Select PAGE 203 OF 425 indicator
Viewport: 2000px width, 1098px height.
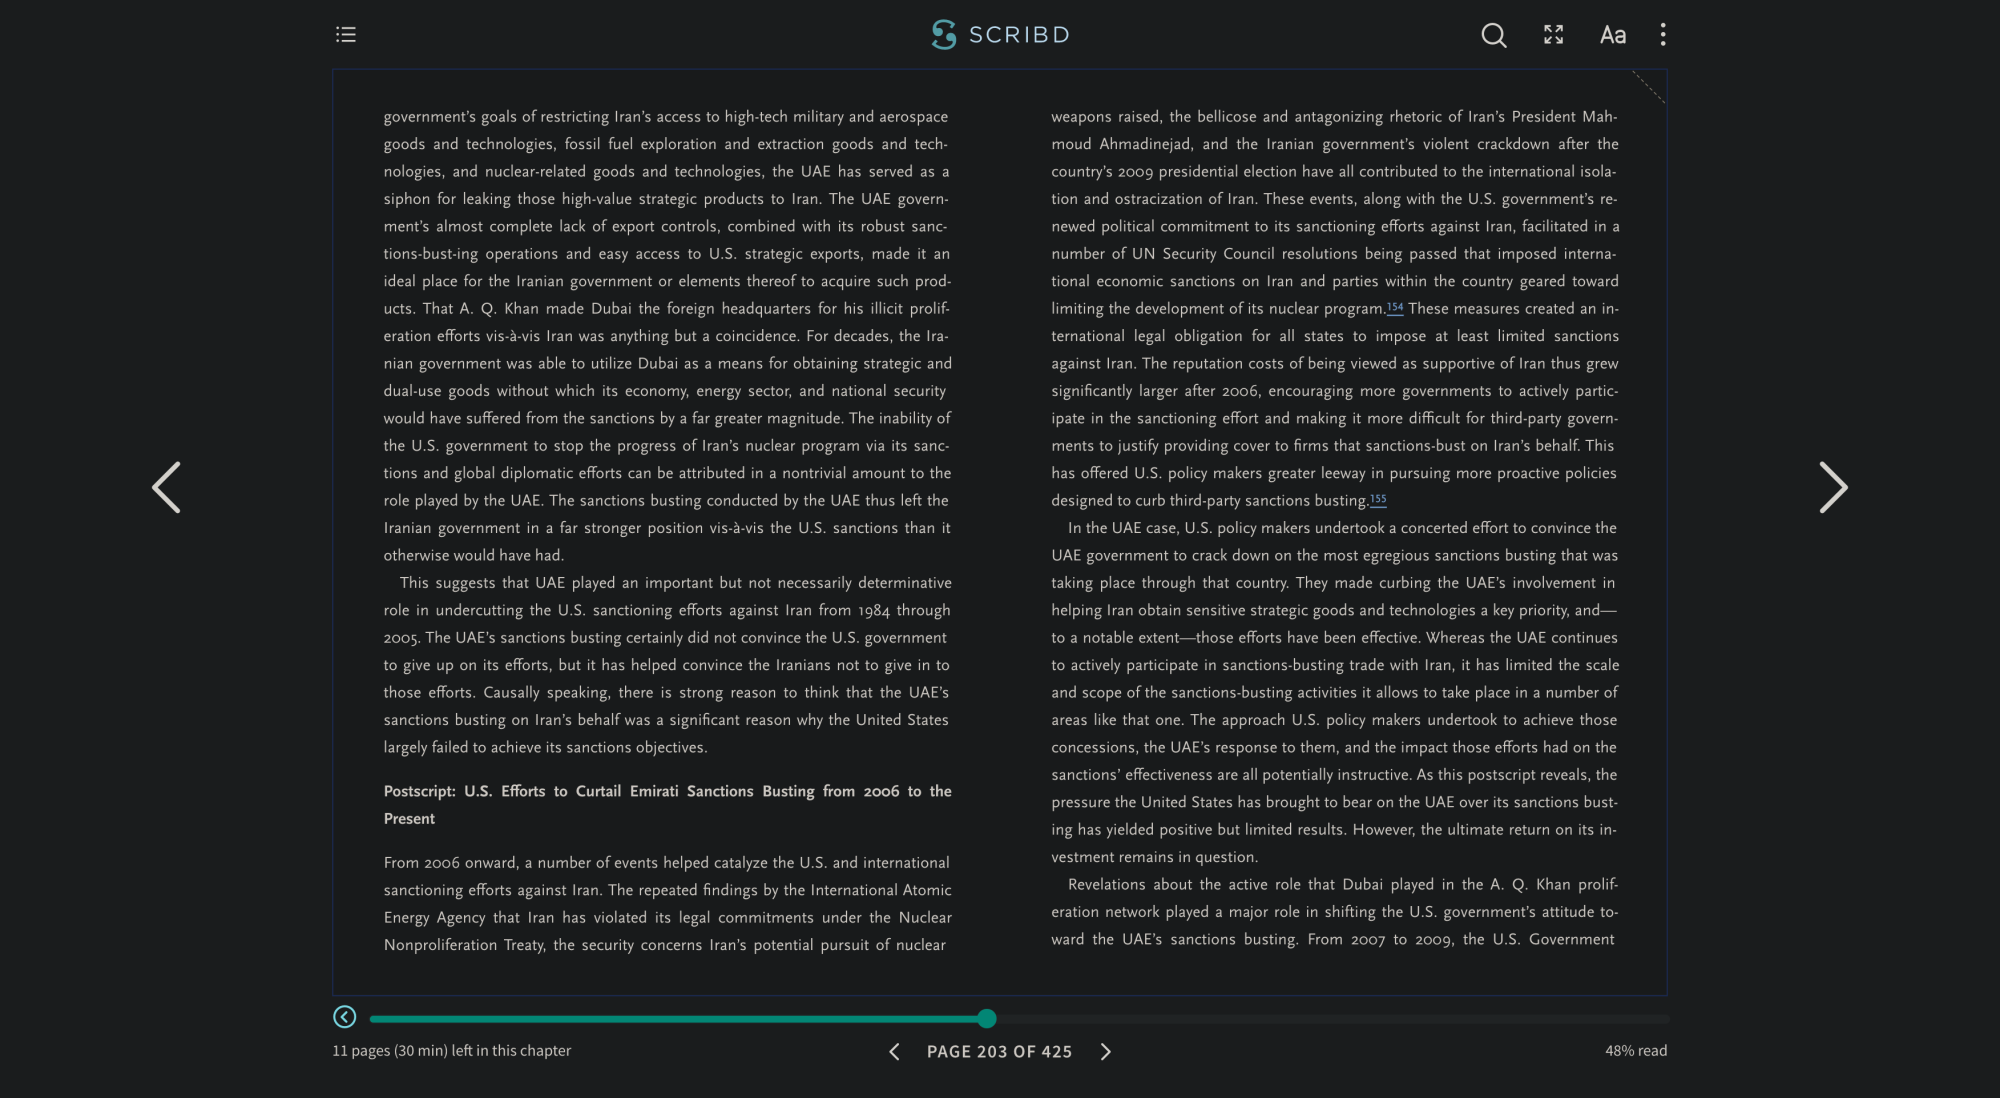(x=1001, y=1051)
